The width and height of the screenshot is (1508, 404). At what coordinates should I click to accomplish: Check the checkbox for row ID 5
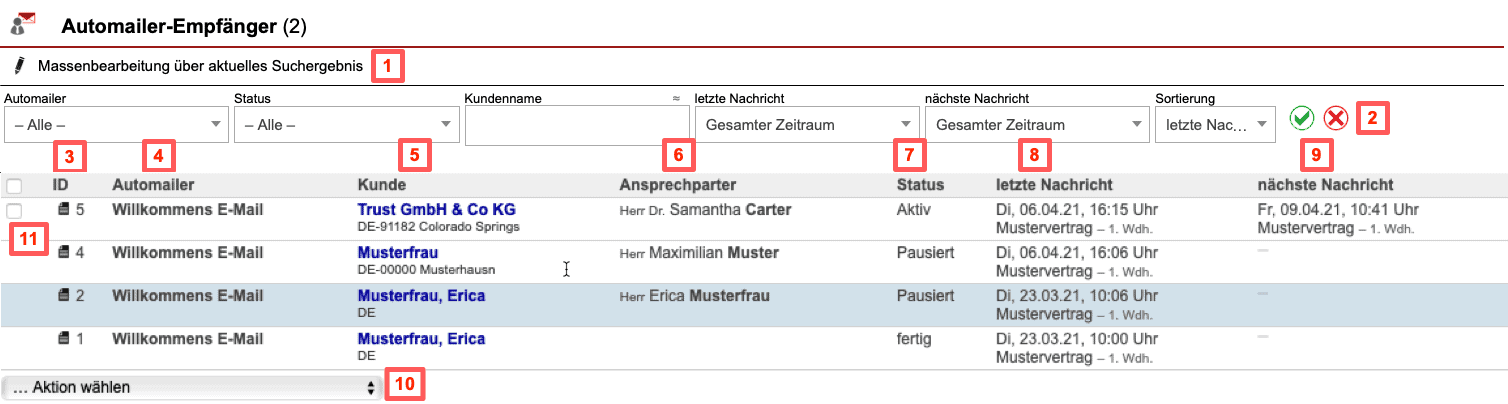tap(14, 211)
